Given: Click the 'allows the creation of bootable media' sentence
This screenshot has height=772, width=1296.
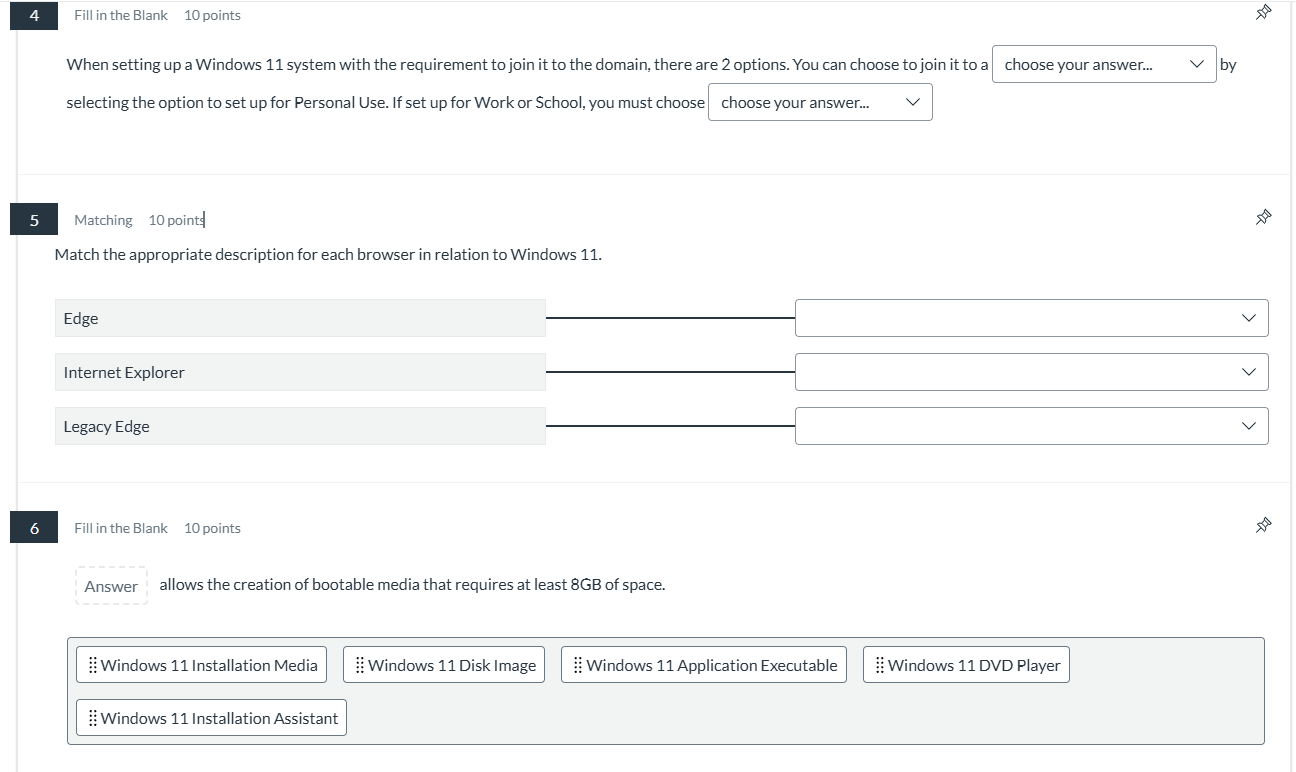Looking at the screenshot, I should click(412, 585).
